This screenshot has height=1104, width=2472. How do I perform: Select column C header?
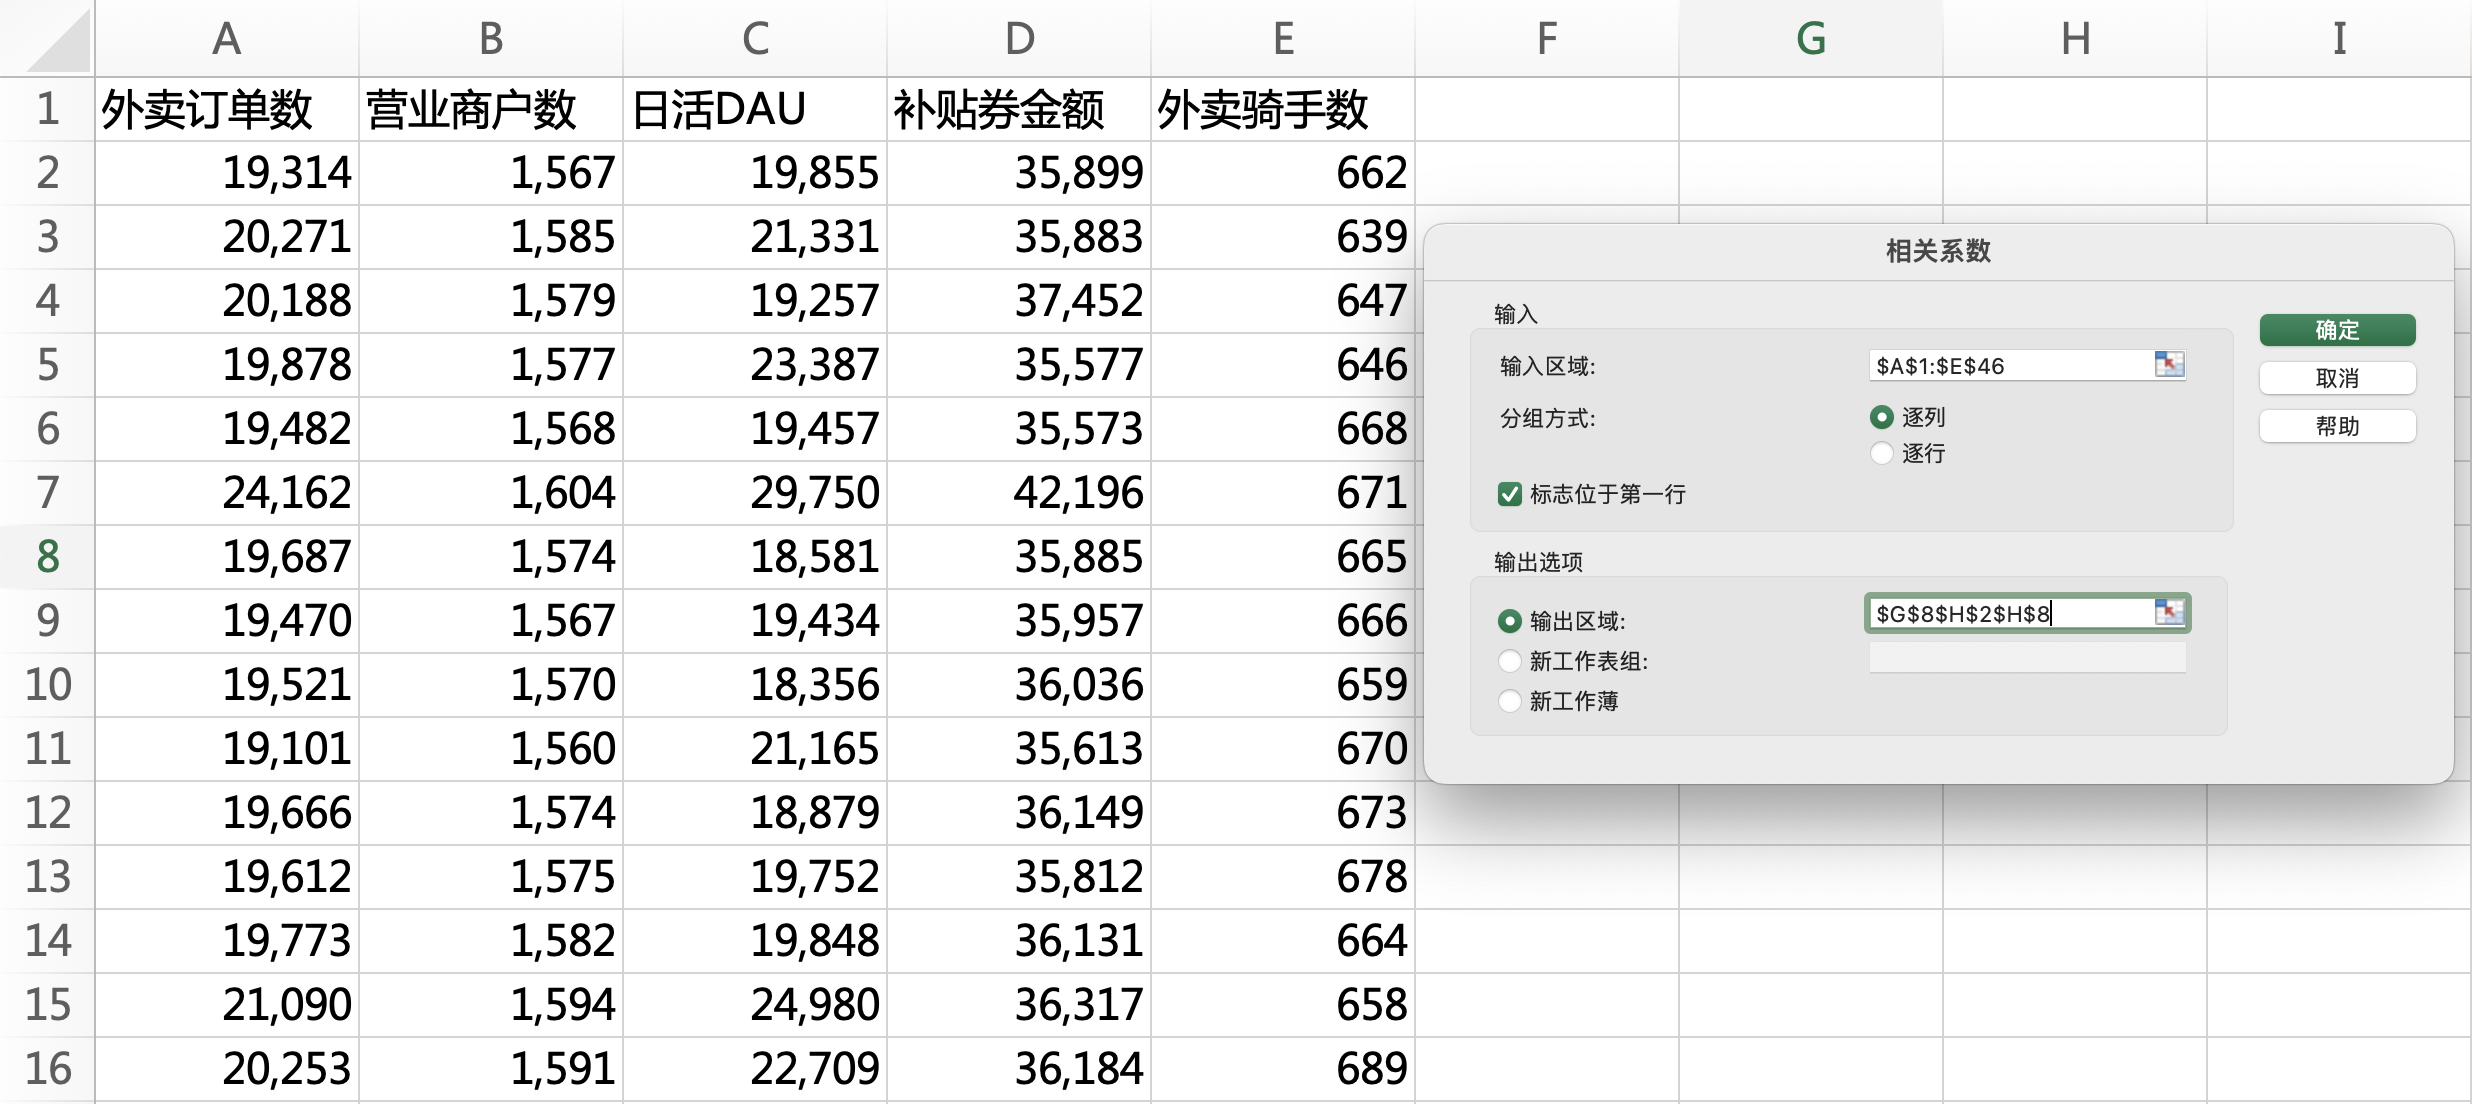pos(755,38)
